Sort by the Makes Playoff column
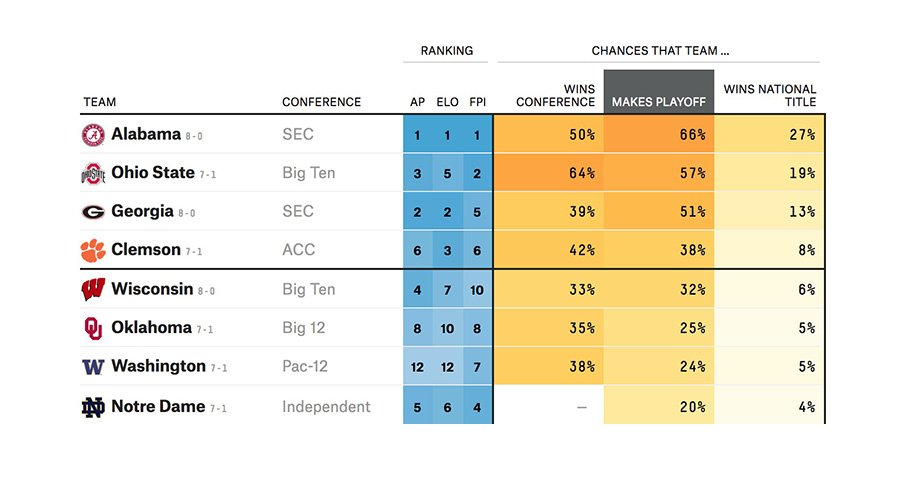Screen dimensions: 904x490 point(658,102)
